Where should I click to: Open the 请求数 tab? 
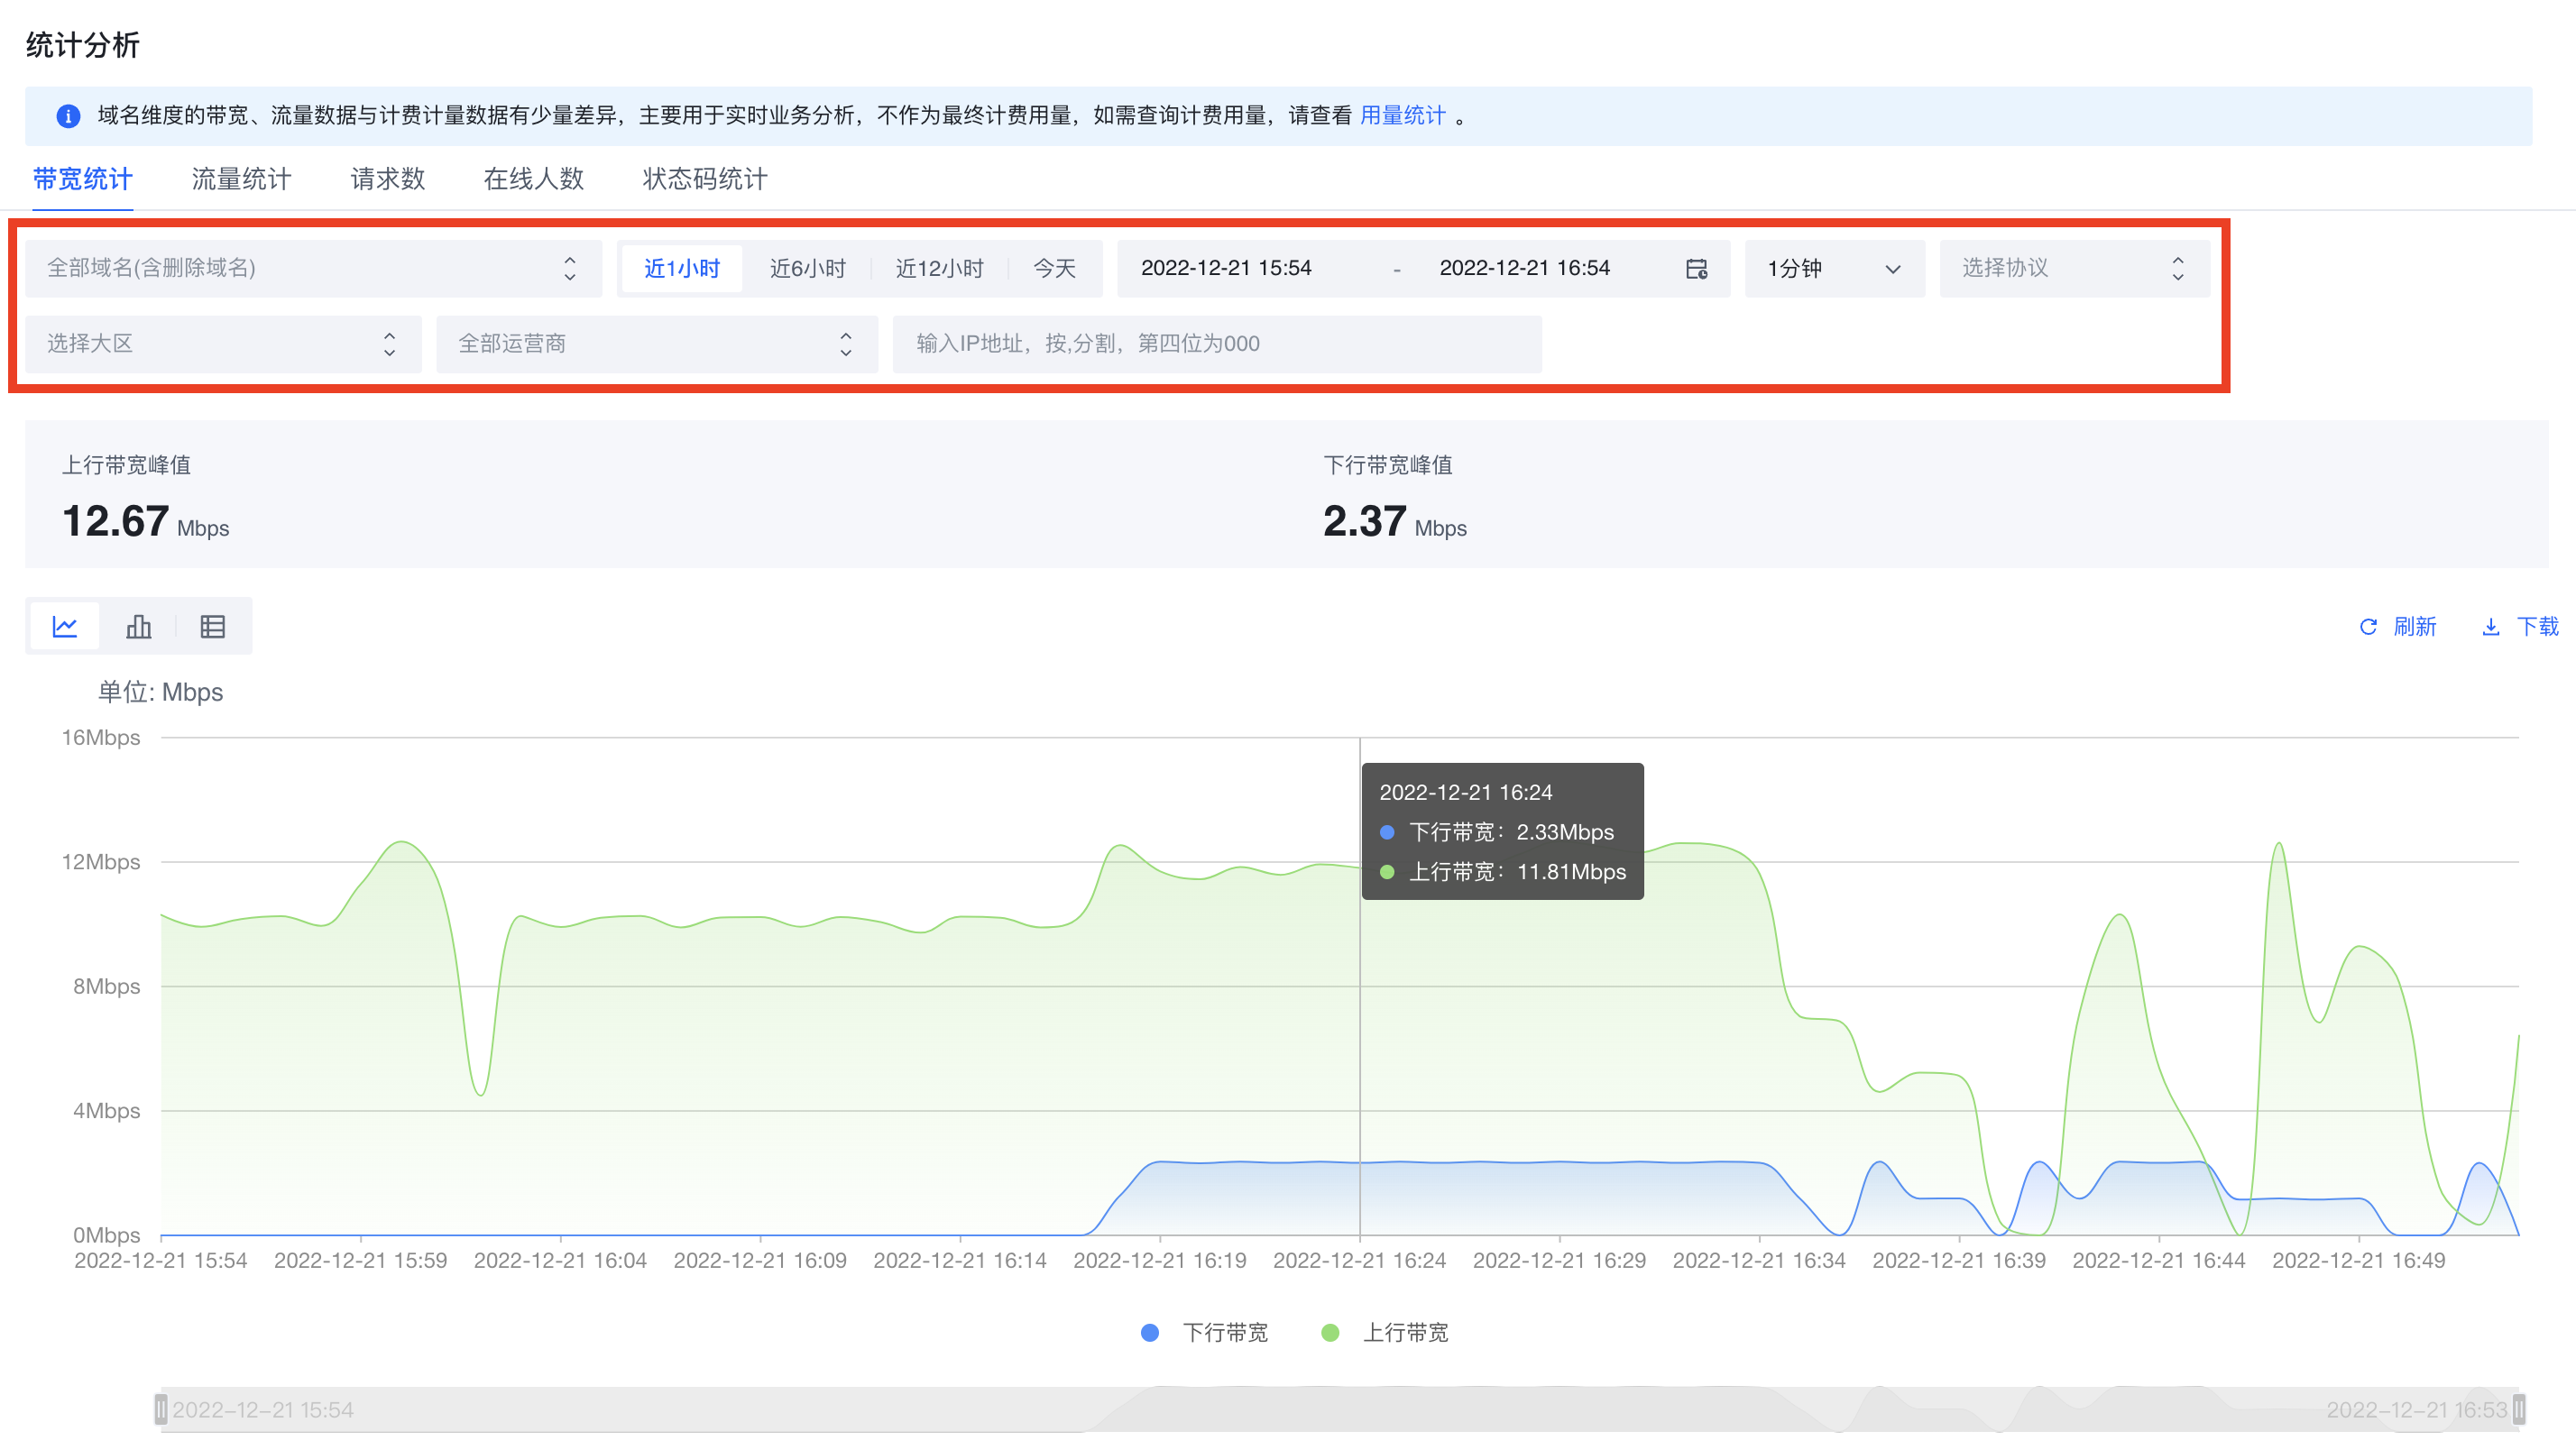pos(388,180)
